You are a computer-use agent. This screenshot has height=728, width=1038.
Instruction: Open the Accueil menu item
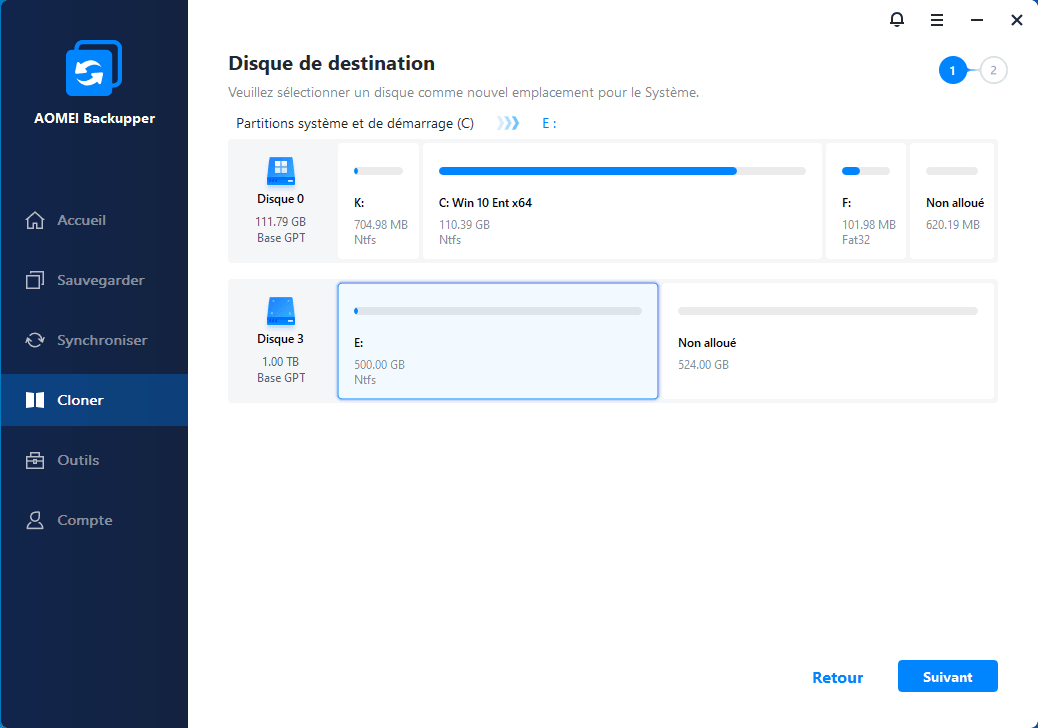click(94, 220)
